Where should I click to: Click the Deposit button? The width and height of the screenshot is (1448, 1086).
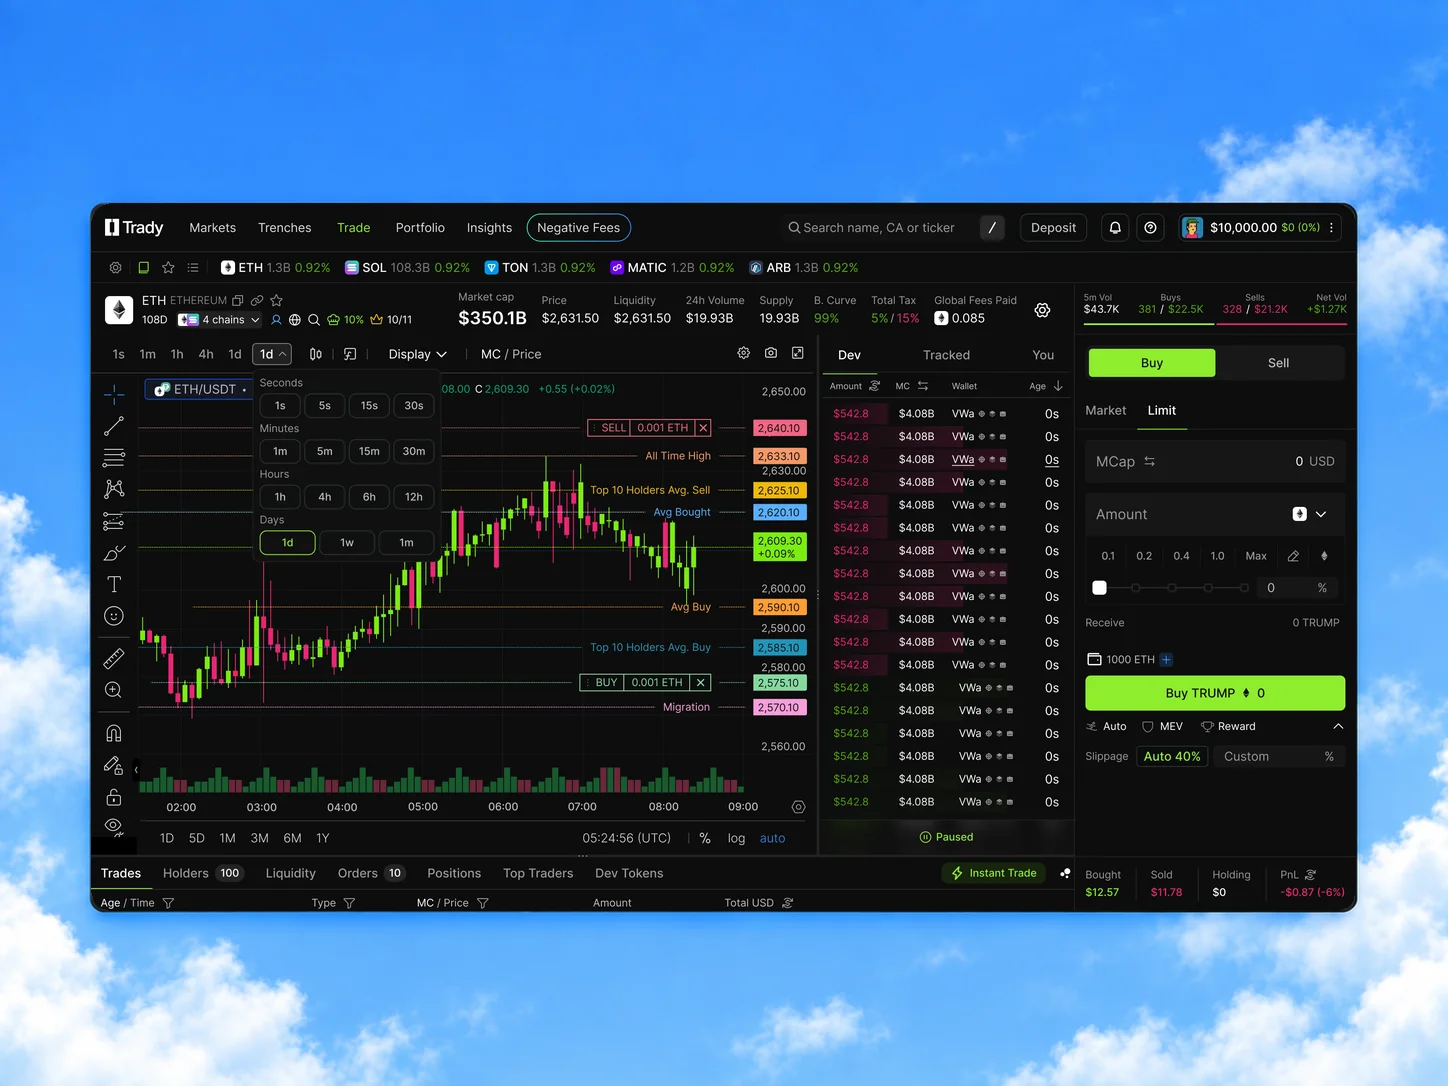[1054, 228]
